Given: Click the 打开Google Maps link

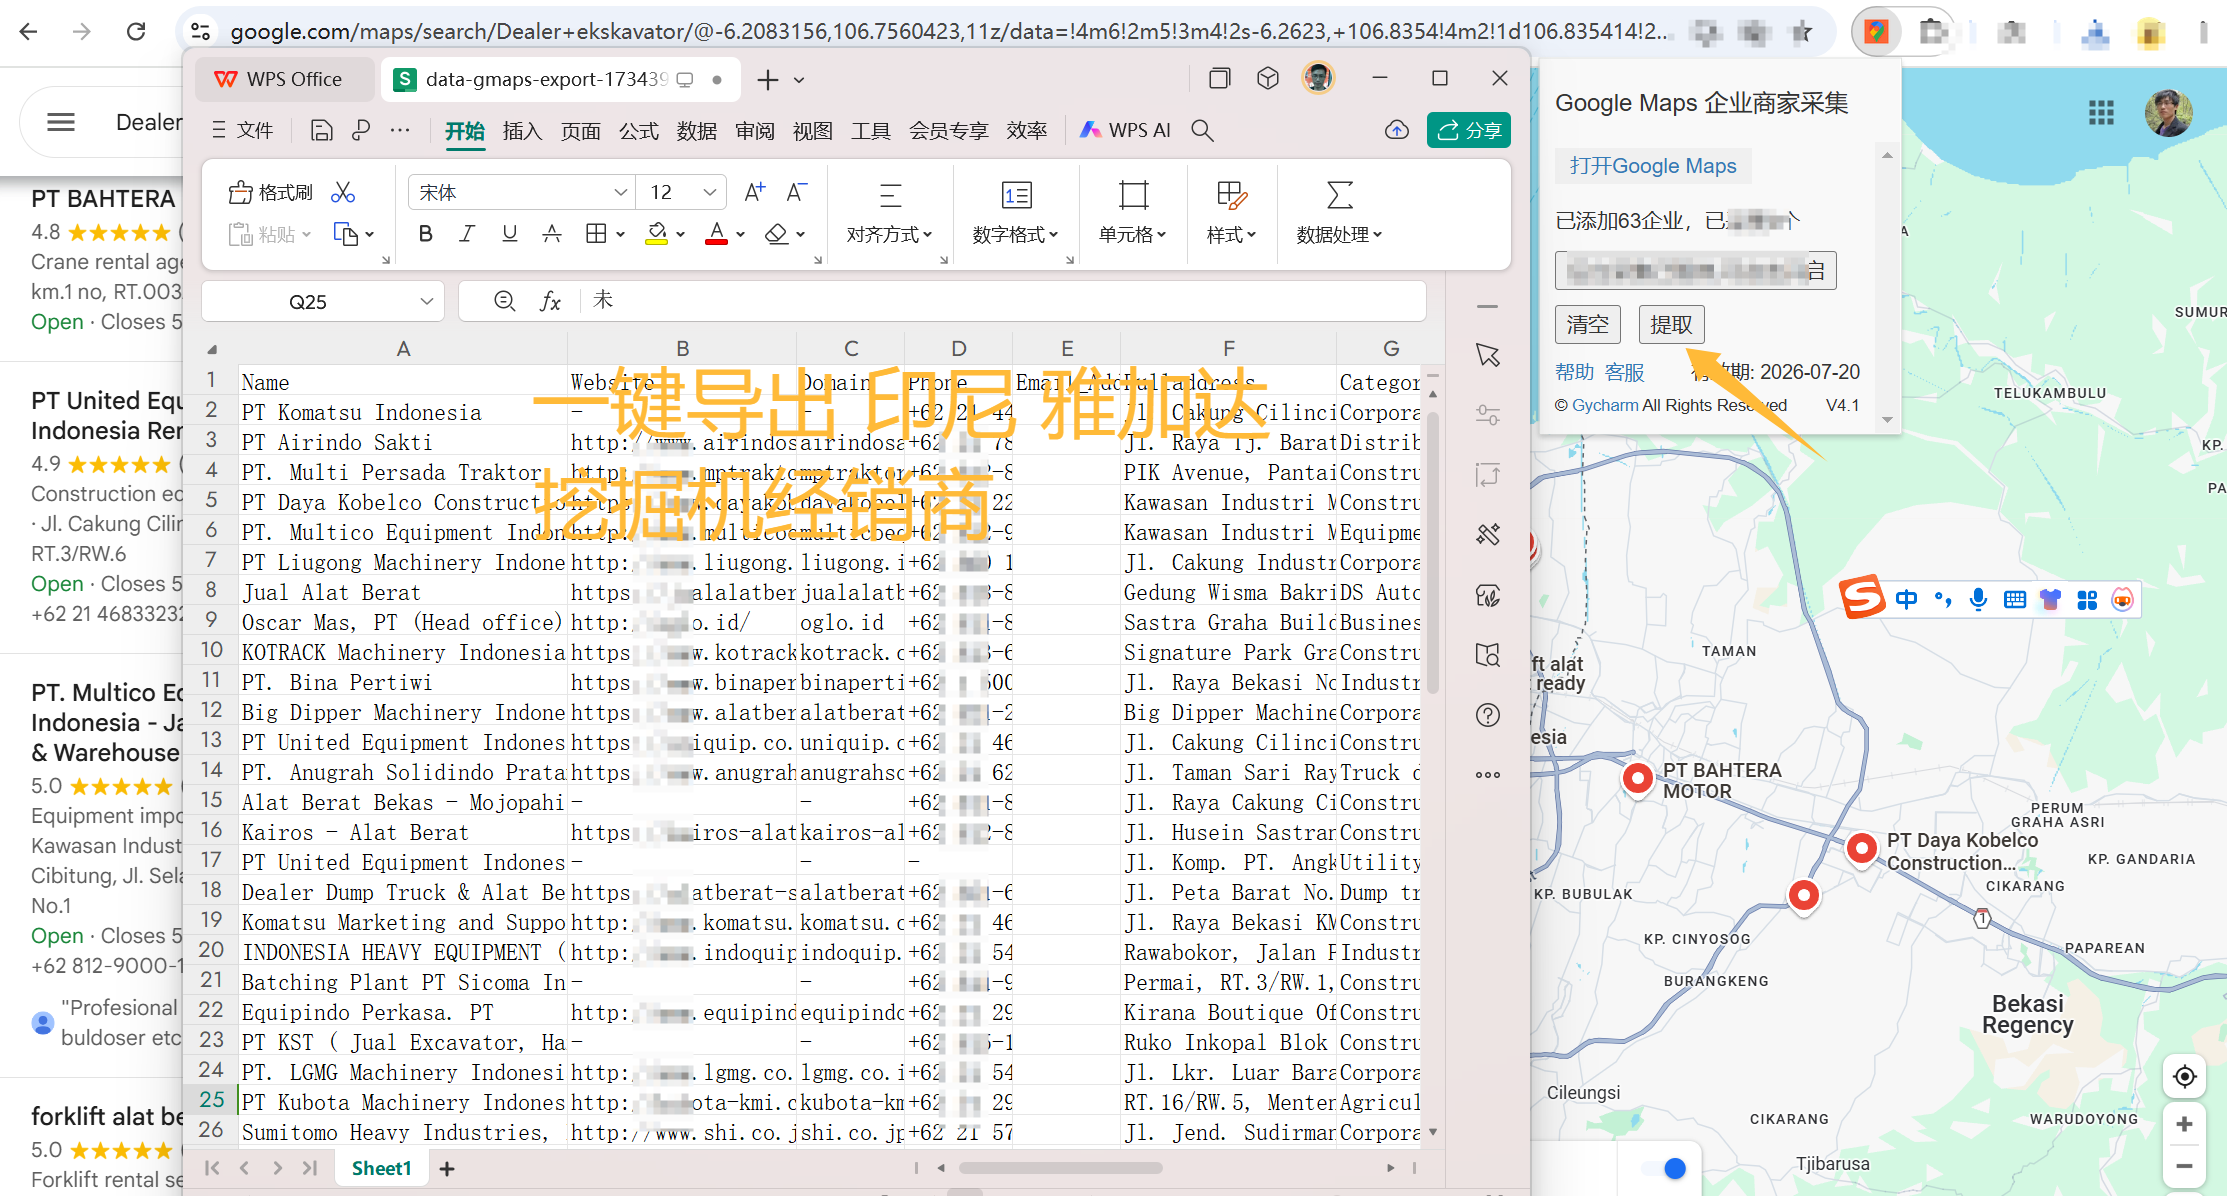Looking at the screenshot, I should pyautogui.click(x=1653, y=166).
